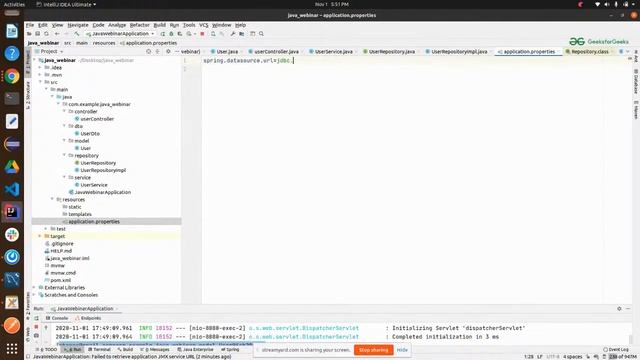Toggle the Event Log tool window button
This screenshot has width=640, height=360.
pos(616,350)
